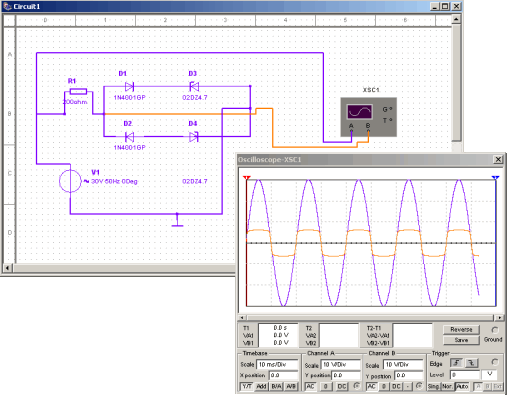Viewport: 511px width, 395px height.
Task: Click the oscilloscope display's left scroll arrow
Action: point(242,318)
